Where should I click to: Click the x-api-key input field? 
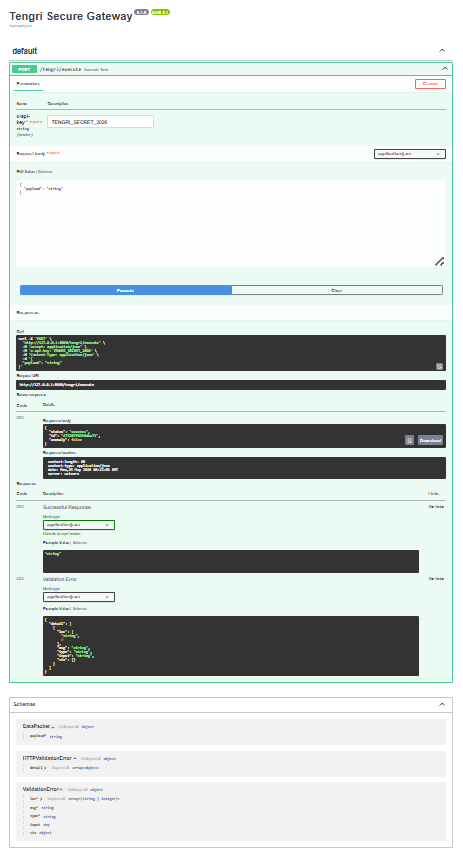click(100, 121)
